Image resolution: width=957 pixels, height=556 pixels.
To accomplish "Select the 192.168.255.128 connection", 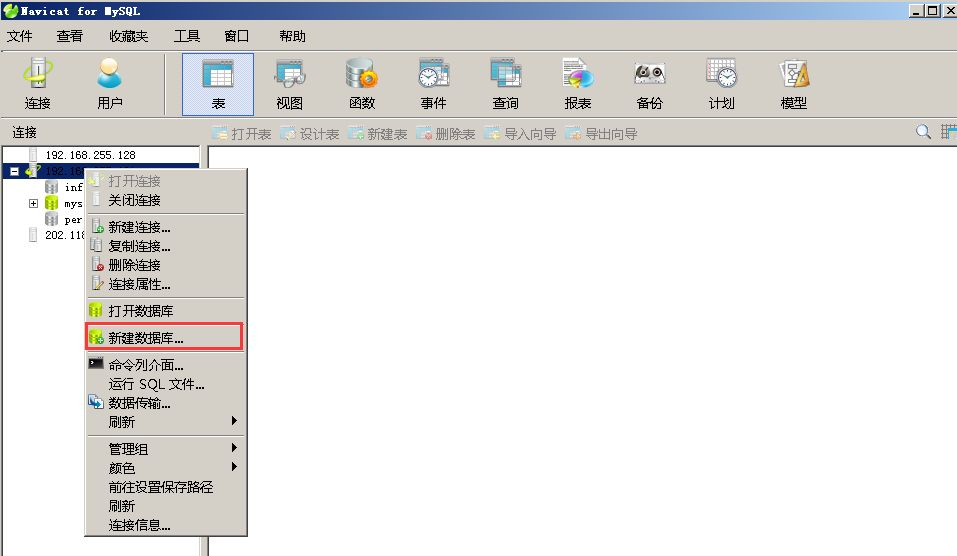I will [x=90, y=155].
